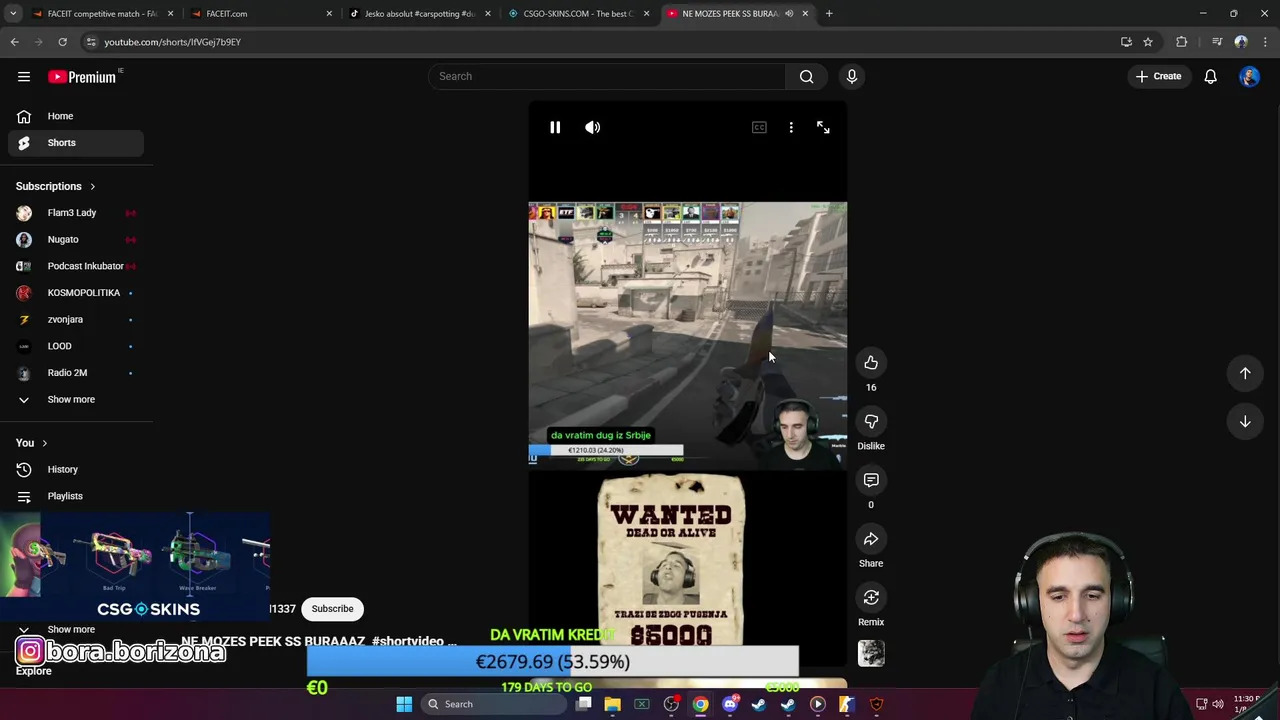
Task: Open Chrome extensions puzzle icon
Action: (1182, 42)
